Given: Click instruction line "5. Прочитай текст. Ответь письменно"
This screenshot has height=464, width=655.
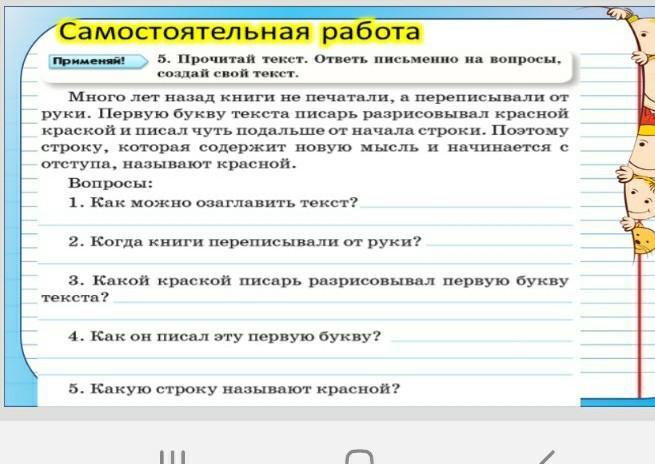Looking at the screenshot, I should pyautogui.click(x=359, y=59).
